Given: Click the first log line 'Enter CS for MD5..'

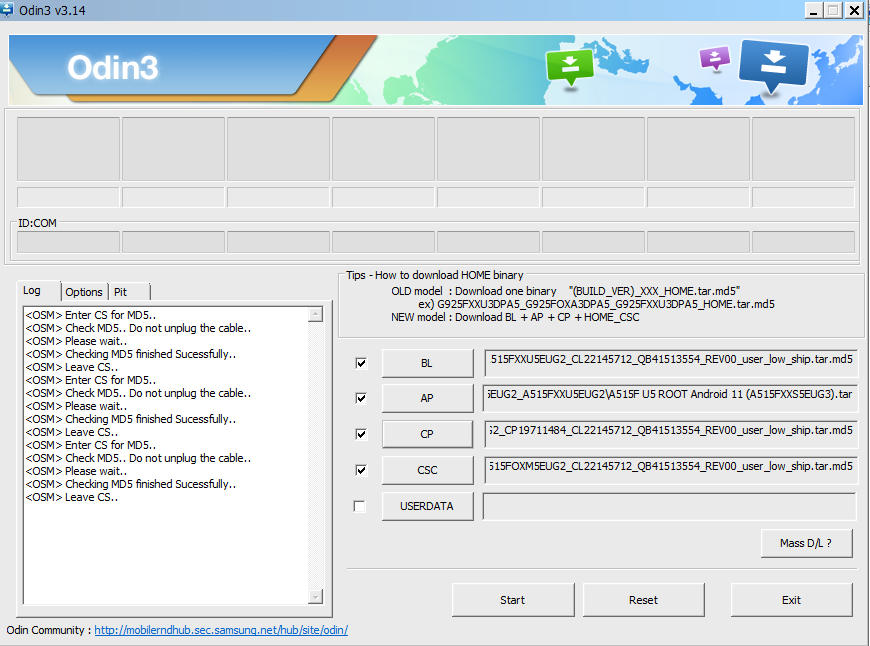Looking at the screenshot, I should click(90, 315).
